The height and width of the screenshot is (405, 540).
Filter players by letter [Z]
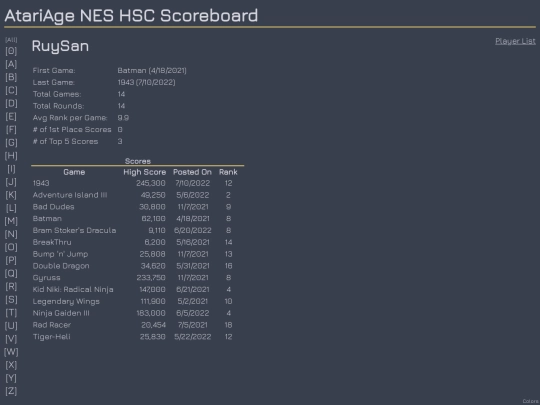pos(11,391)
